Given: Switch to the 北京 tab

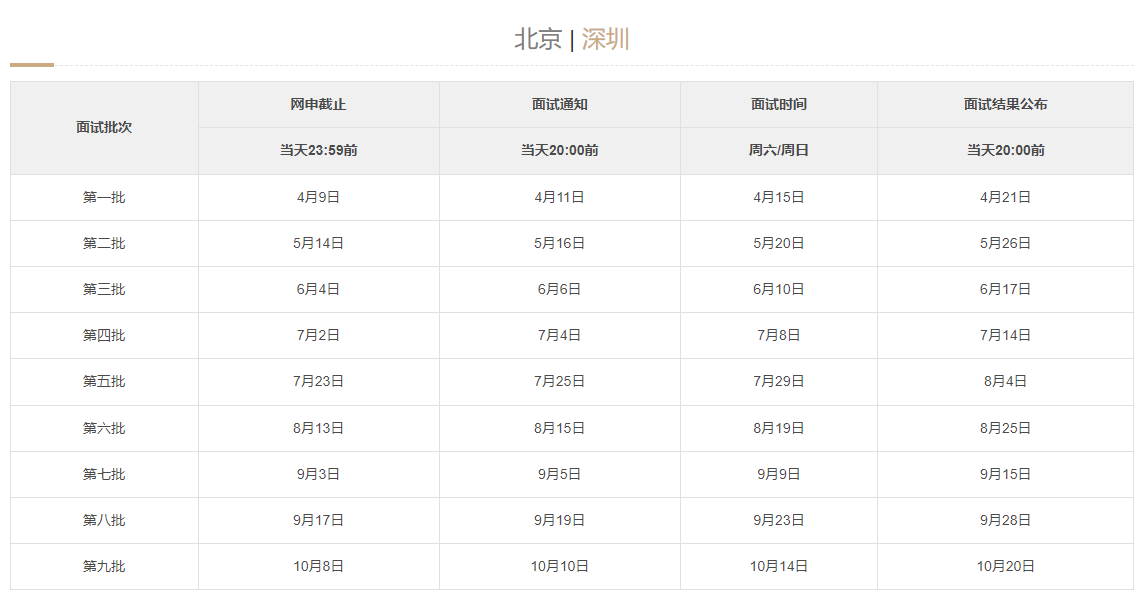Looking at the screenshot, I should pyautogui.click(x=538, y=39).
